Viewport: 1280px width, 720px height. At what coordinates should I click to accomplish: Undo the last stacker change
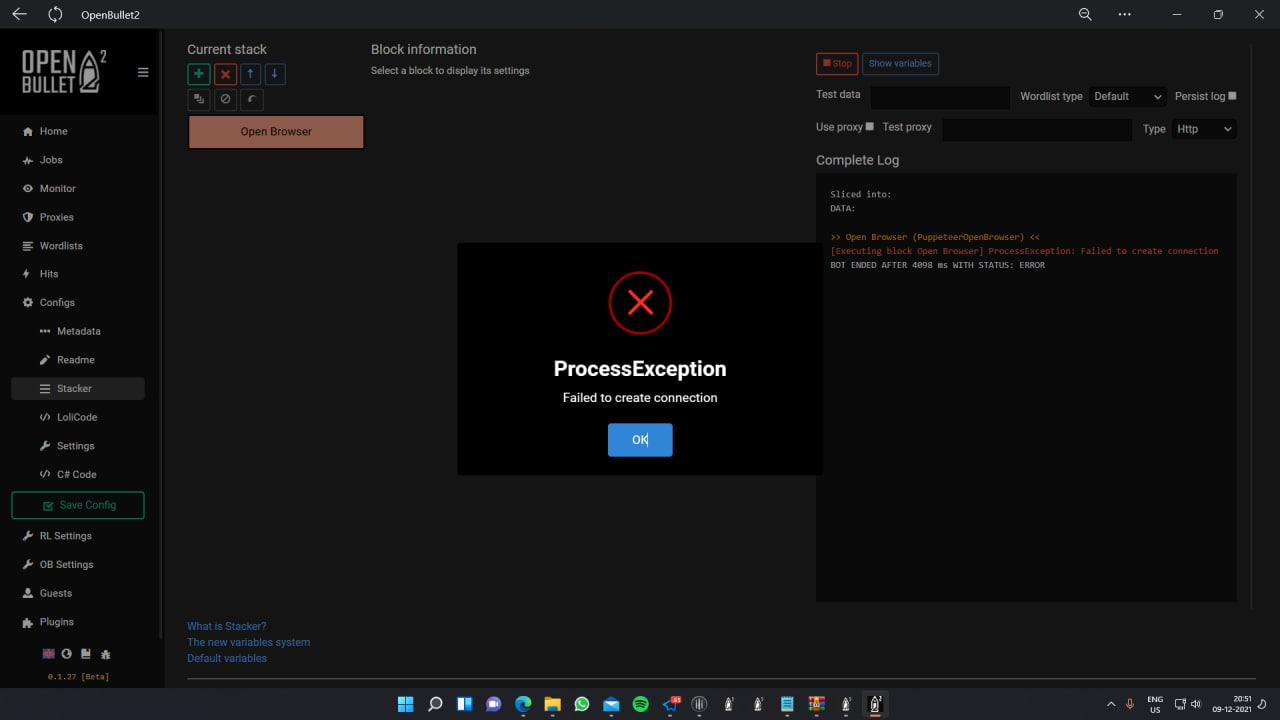pos(251,99)
